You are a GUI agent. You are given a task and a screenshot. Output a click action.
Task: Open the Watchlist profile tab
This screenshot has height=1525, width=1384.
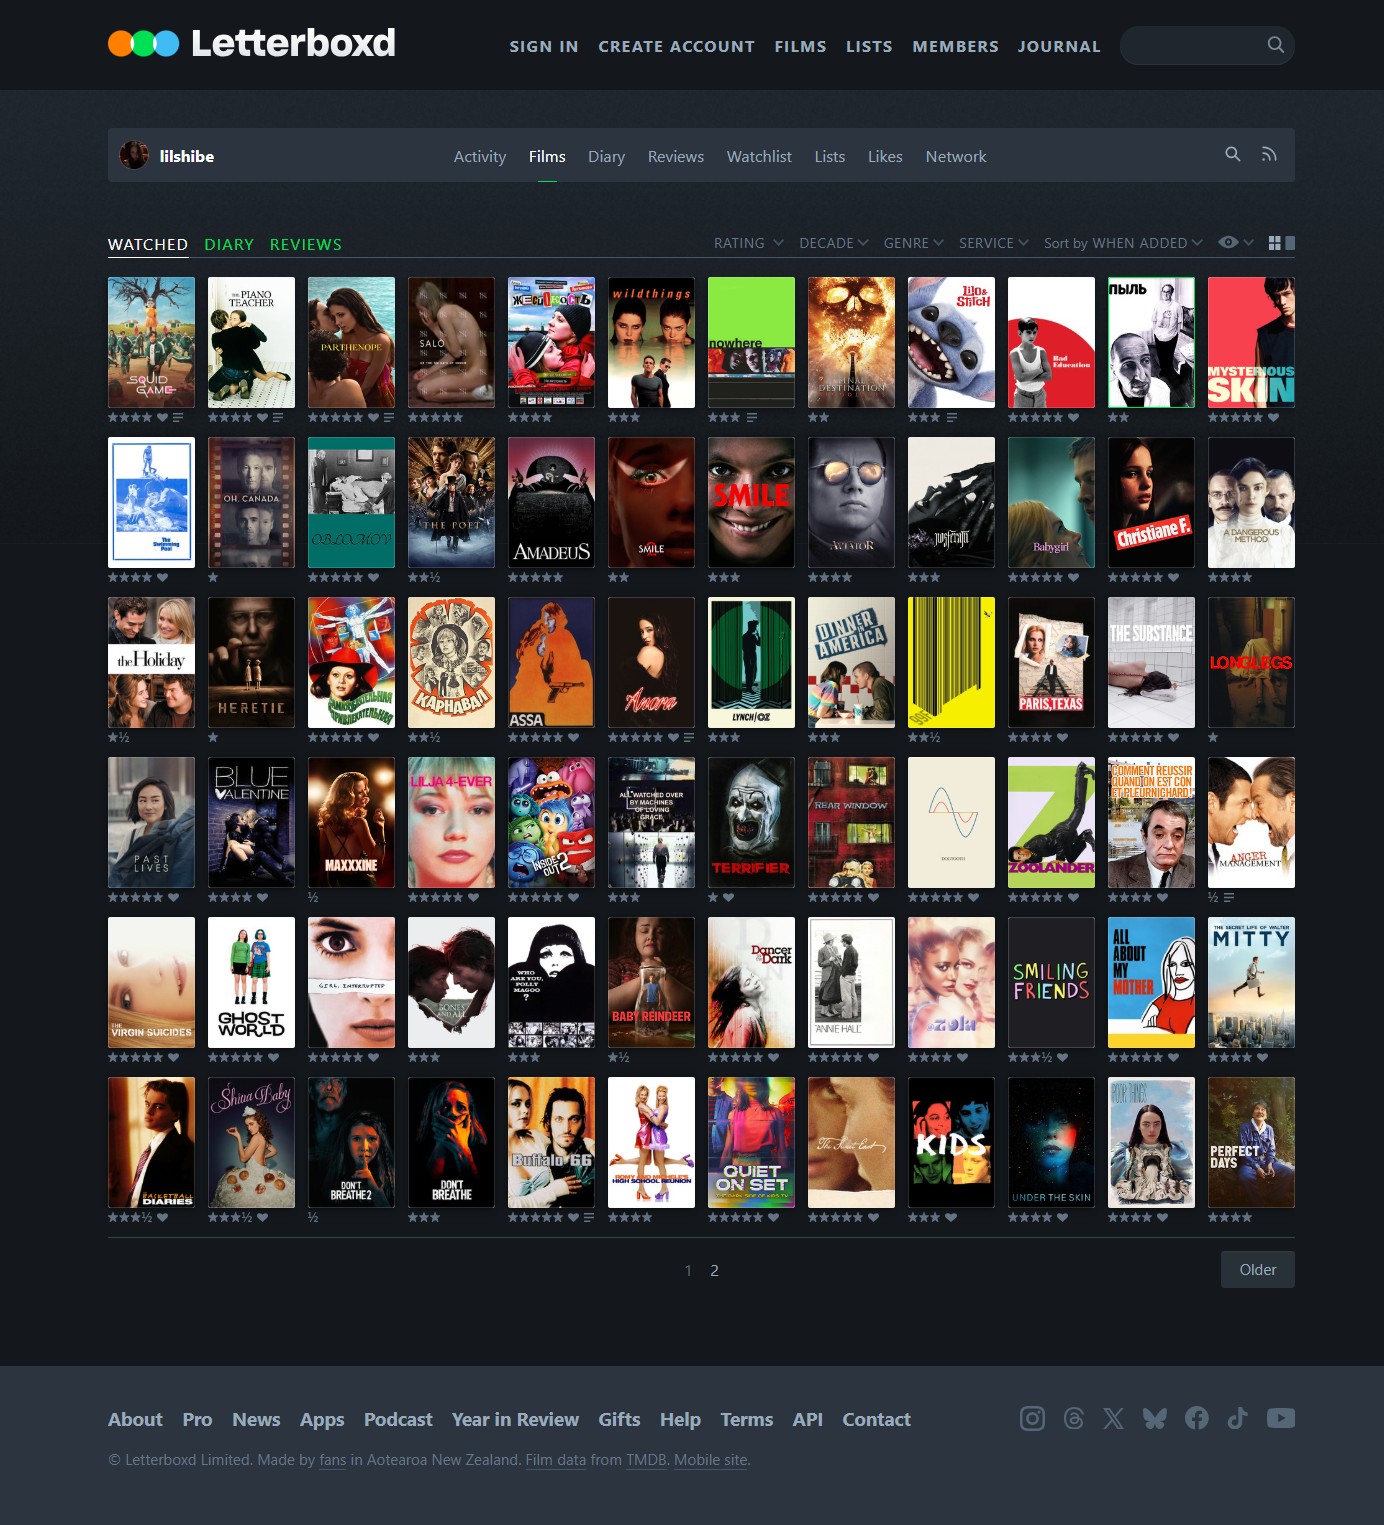pos(759,156)
